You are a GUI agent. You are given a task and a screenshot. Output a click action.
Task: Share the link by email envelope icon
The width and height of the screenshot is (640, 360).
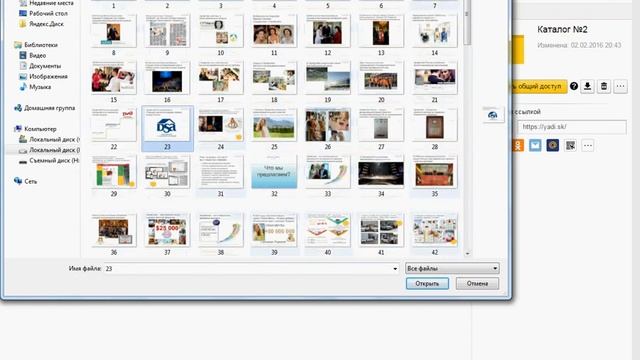[535, 145]
